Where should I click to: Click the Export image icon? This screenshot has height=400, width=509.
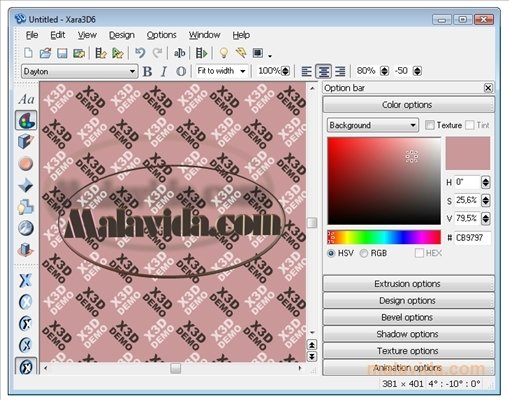tap(79, 53)
